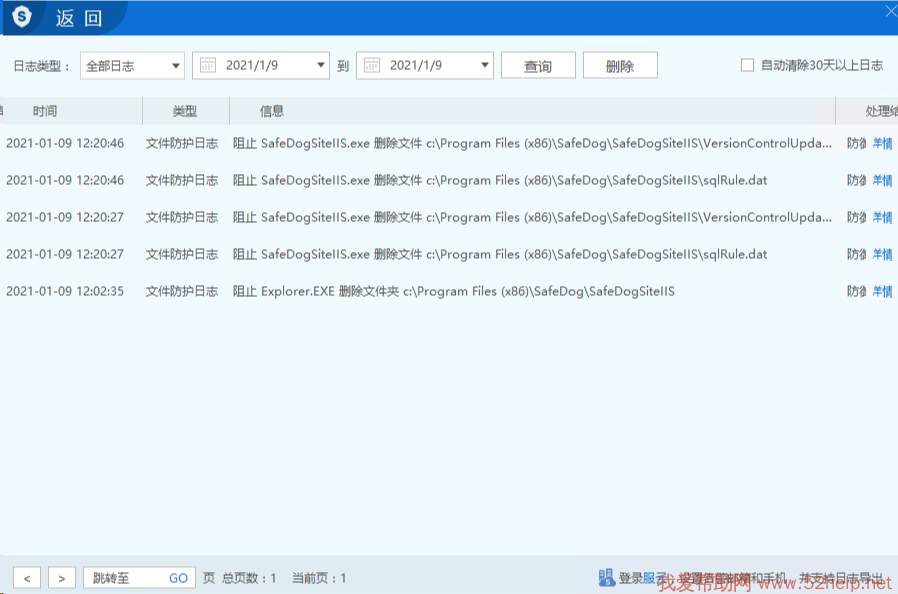Click the 跳转至 page number input field
The height and width of the screenshot is (594, 898).
[x=123, y=578]
